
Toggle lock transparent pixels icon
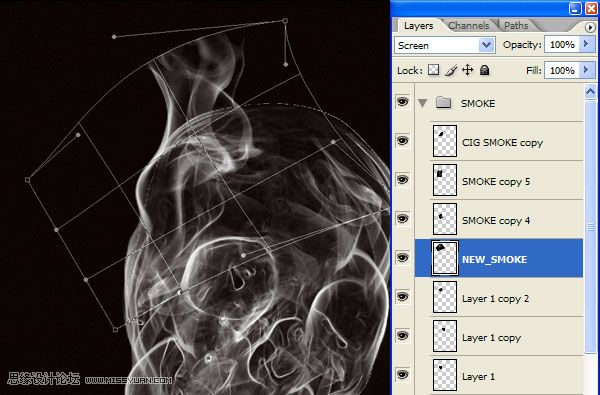click(x=433, y=70)
